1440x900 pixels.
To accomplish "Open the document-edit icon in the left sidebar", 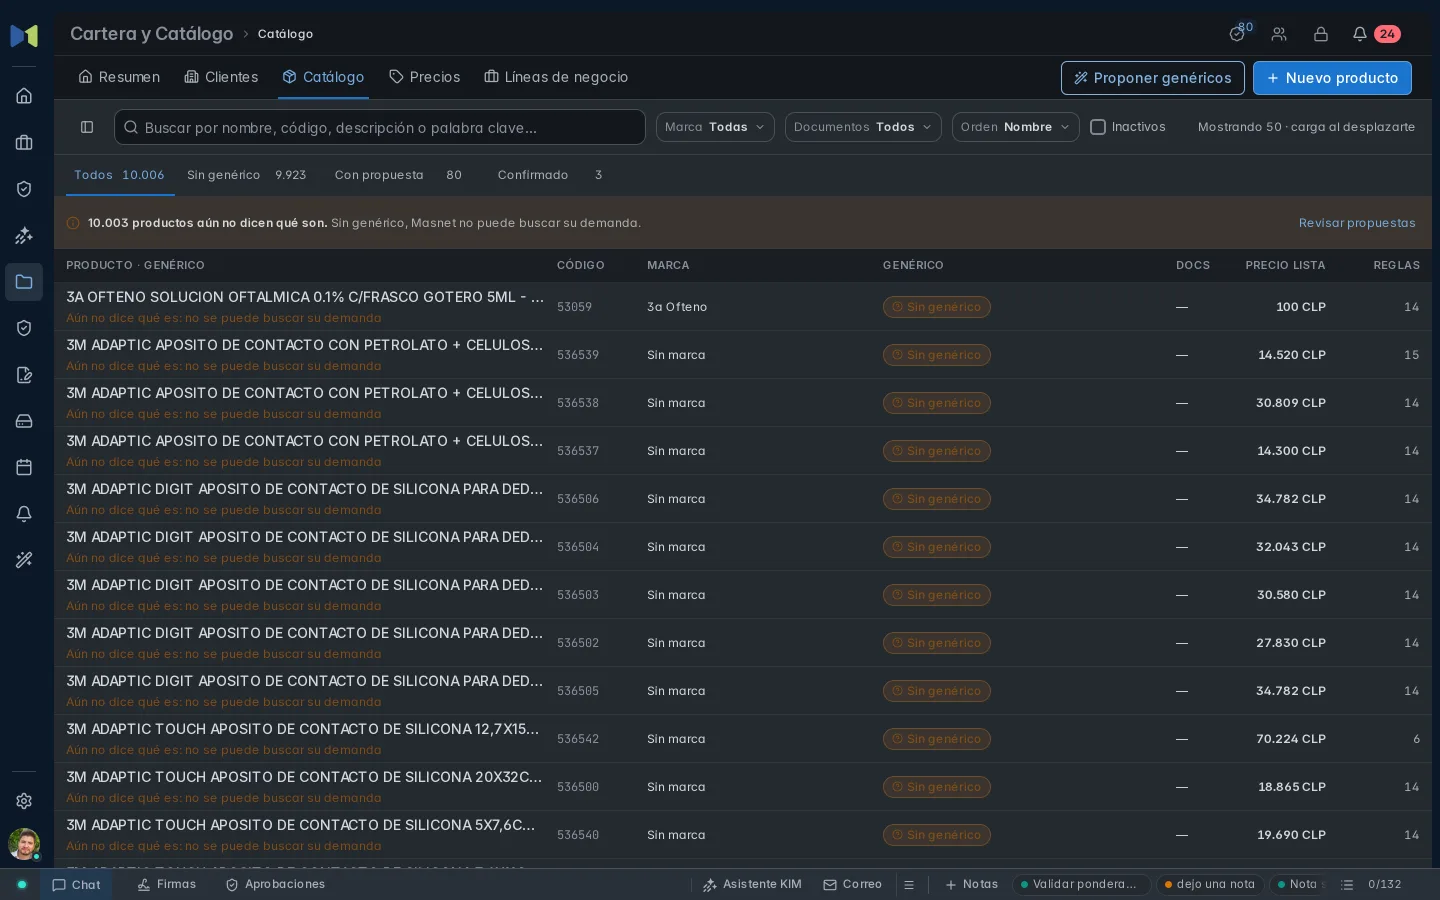I will point(24,375).
